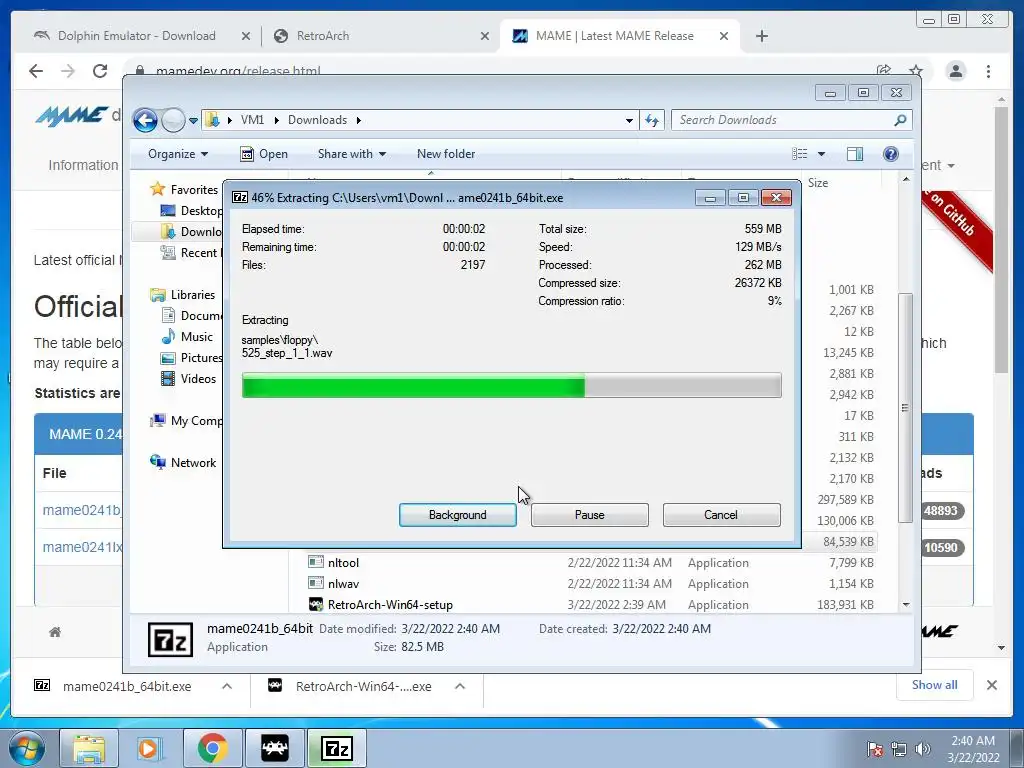The width and height of the screenshot is (1024, 768).
Task: Expand address bar history dropdown
Action: (x=629, y=120)
